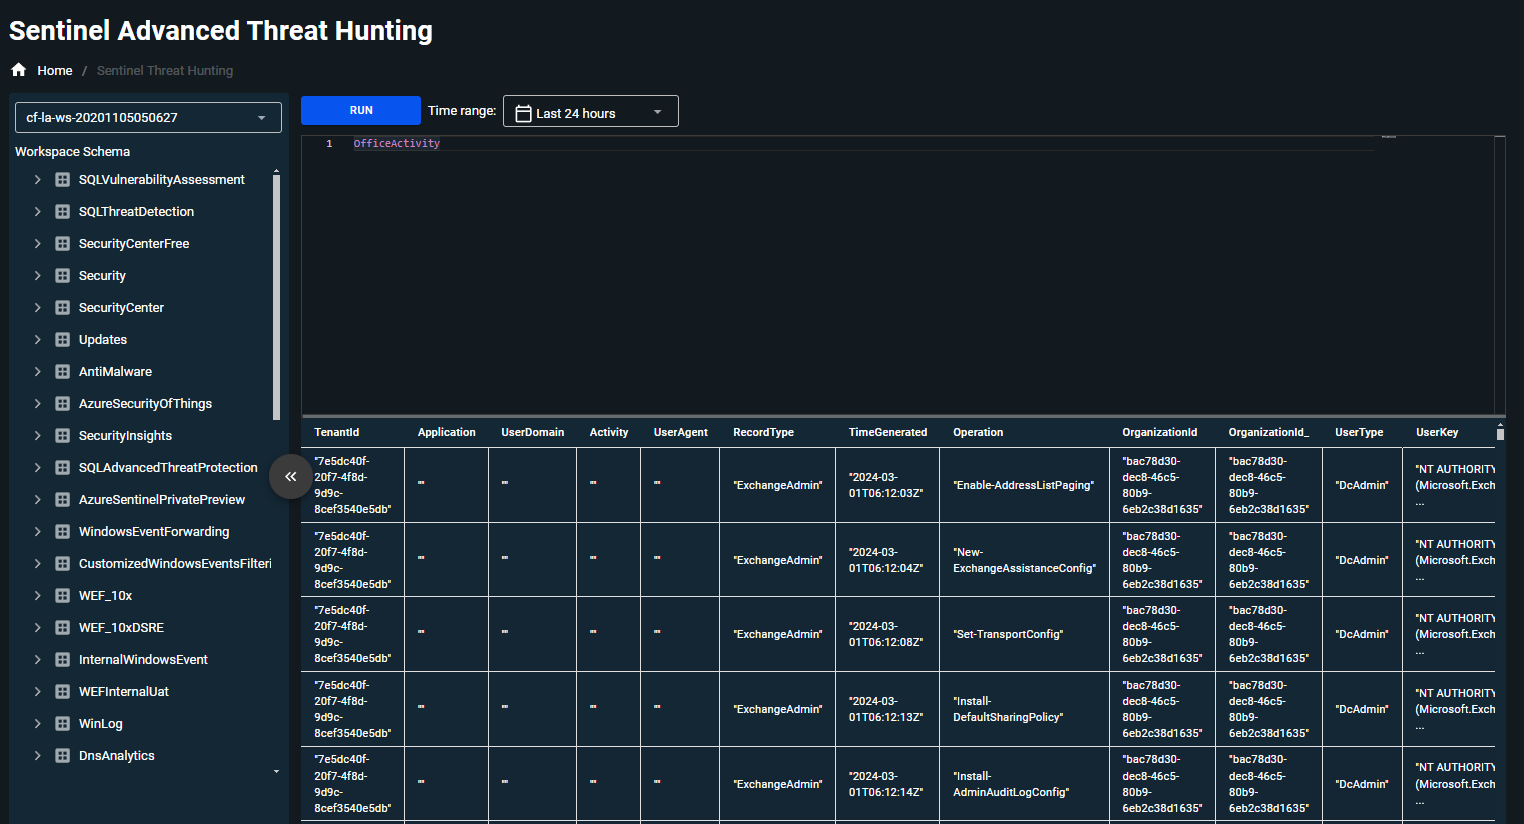Click the table icon beside SecurityCenterFree

point(61,243)
